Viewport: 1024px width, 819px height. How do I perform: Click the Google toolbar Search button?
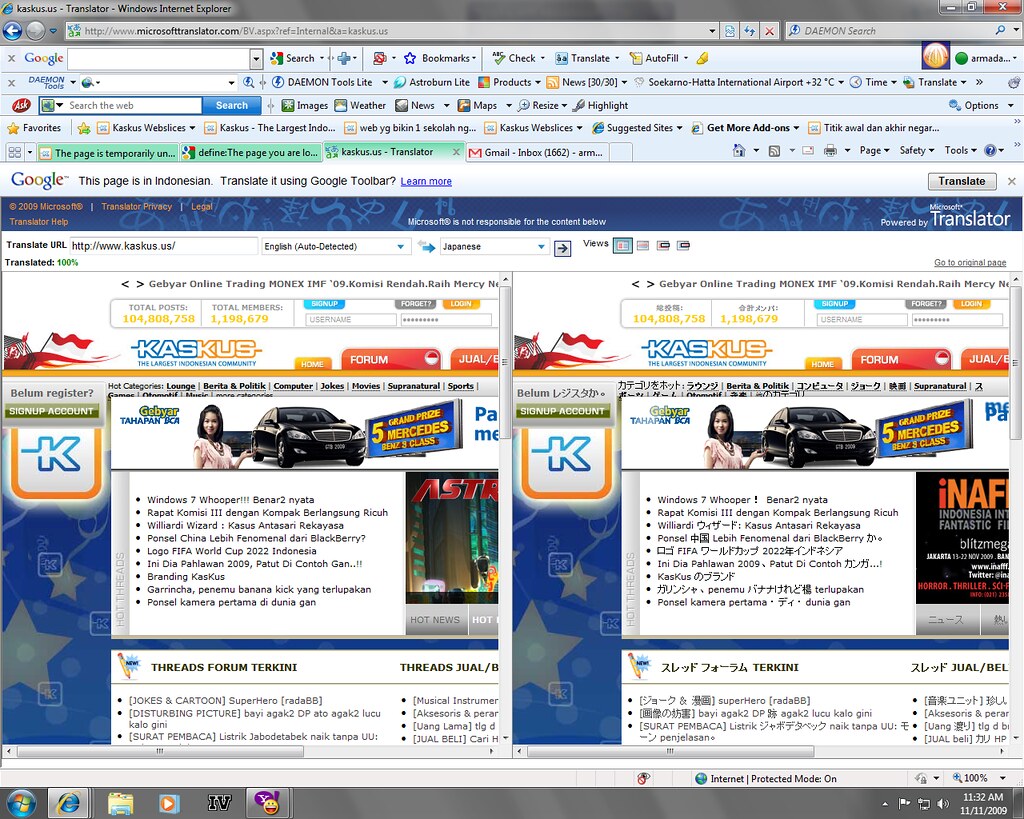tap(293, 58)
